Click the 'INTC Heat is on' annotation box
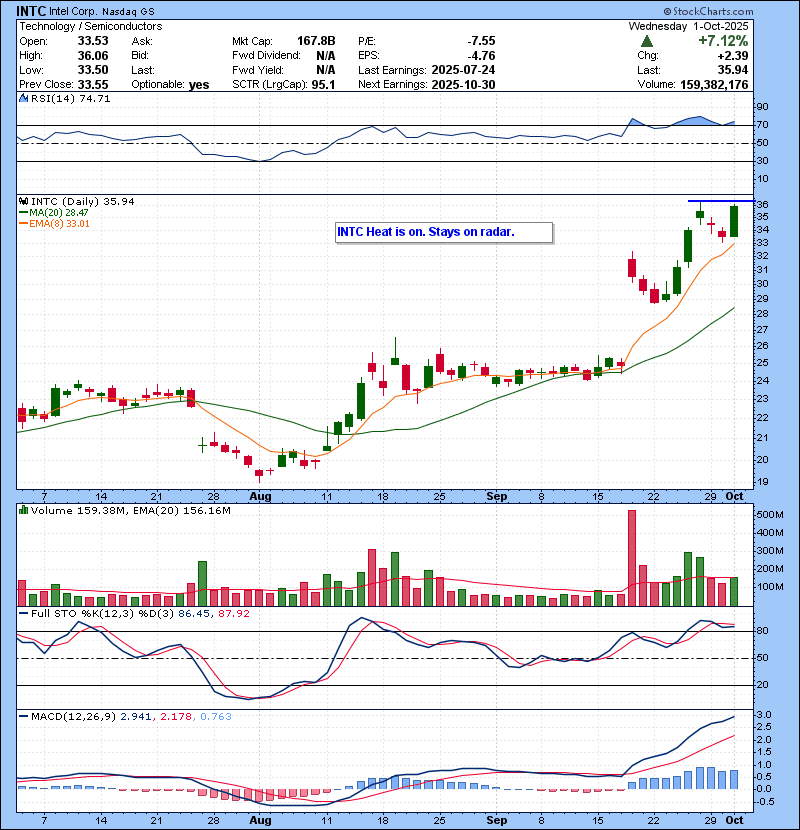This screenshot has height=830, width=800. [444, 232]
